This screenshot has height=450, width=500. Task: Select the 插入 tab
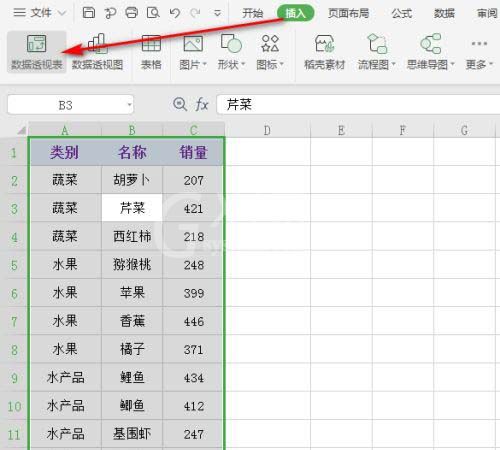pyautogui.click(x=296, y=13)
